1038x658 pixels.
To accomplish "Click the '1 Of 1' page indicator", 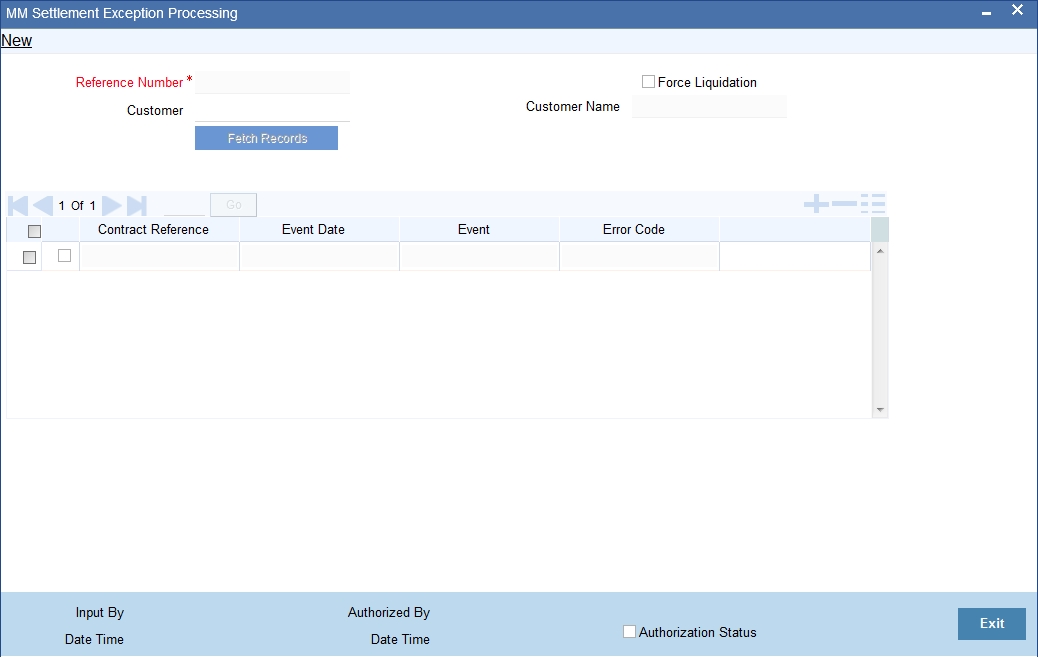I will tap(77, 205).
